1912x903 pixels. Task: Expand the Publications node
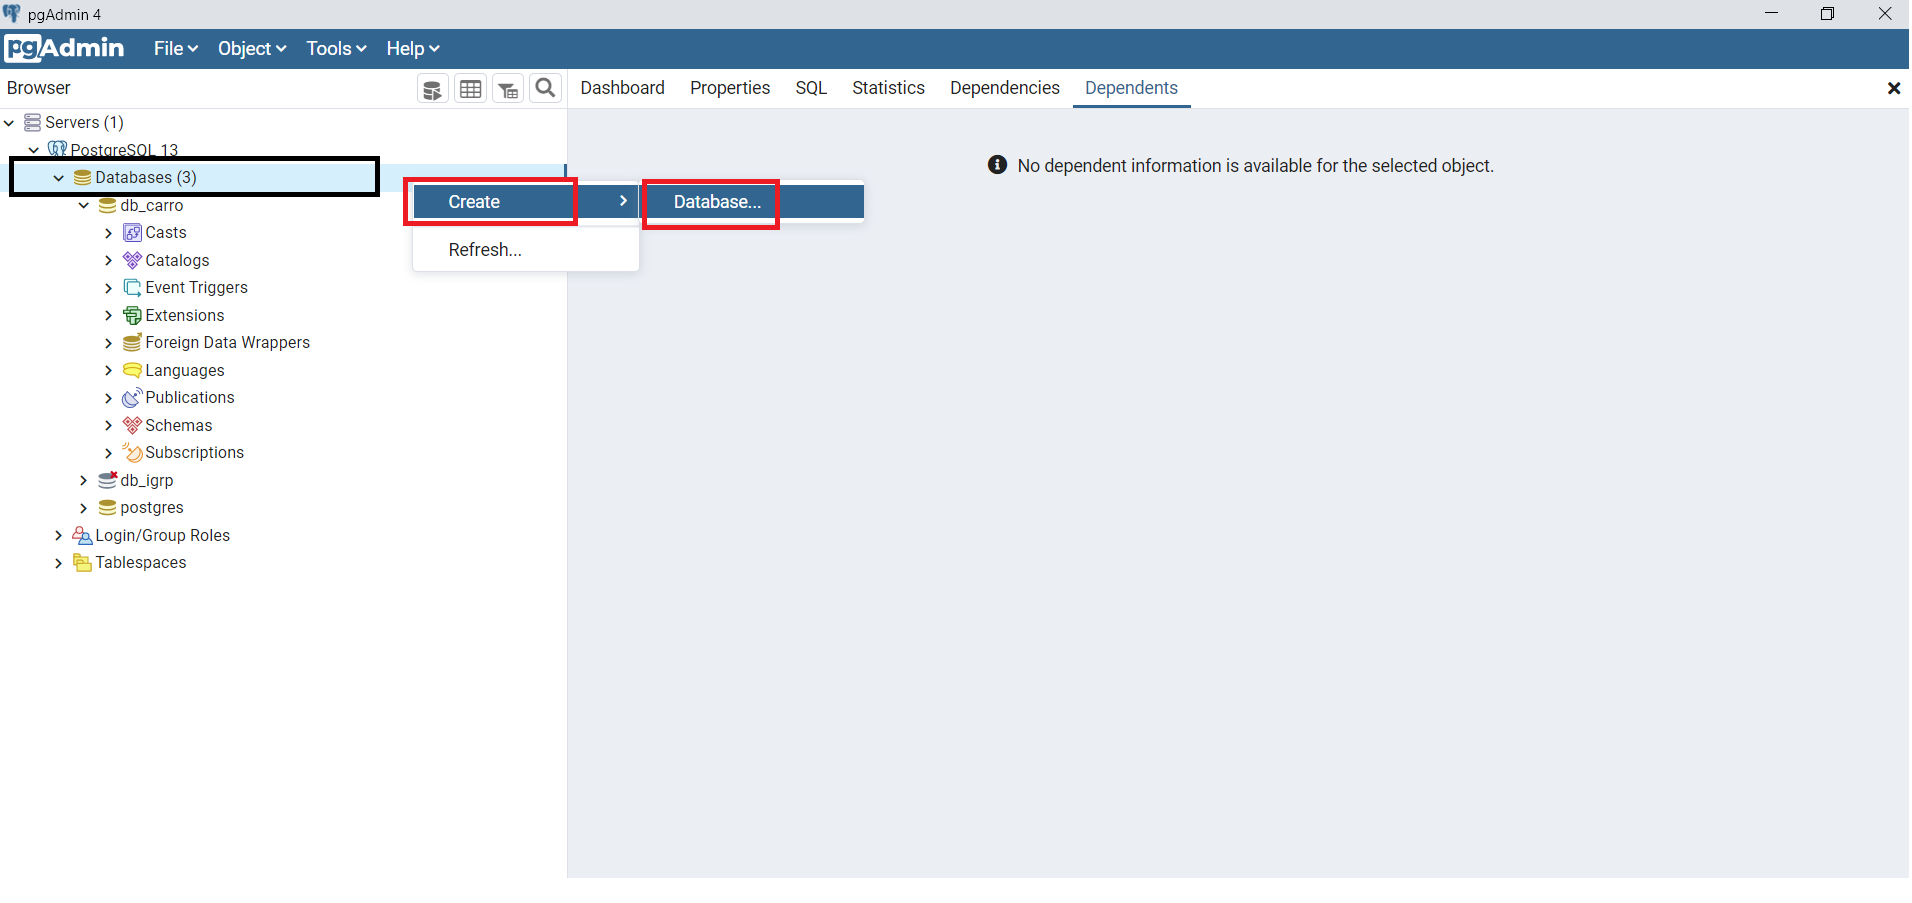(109, 398)
